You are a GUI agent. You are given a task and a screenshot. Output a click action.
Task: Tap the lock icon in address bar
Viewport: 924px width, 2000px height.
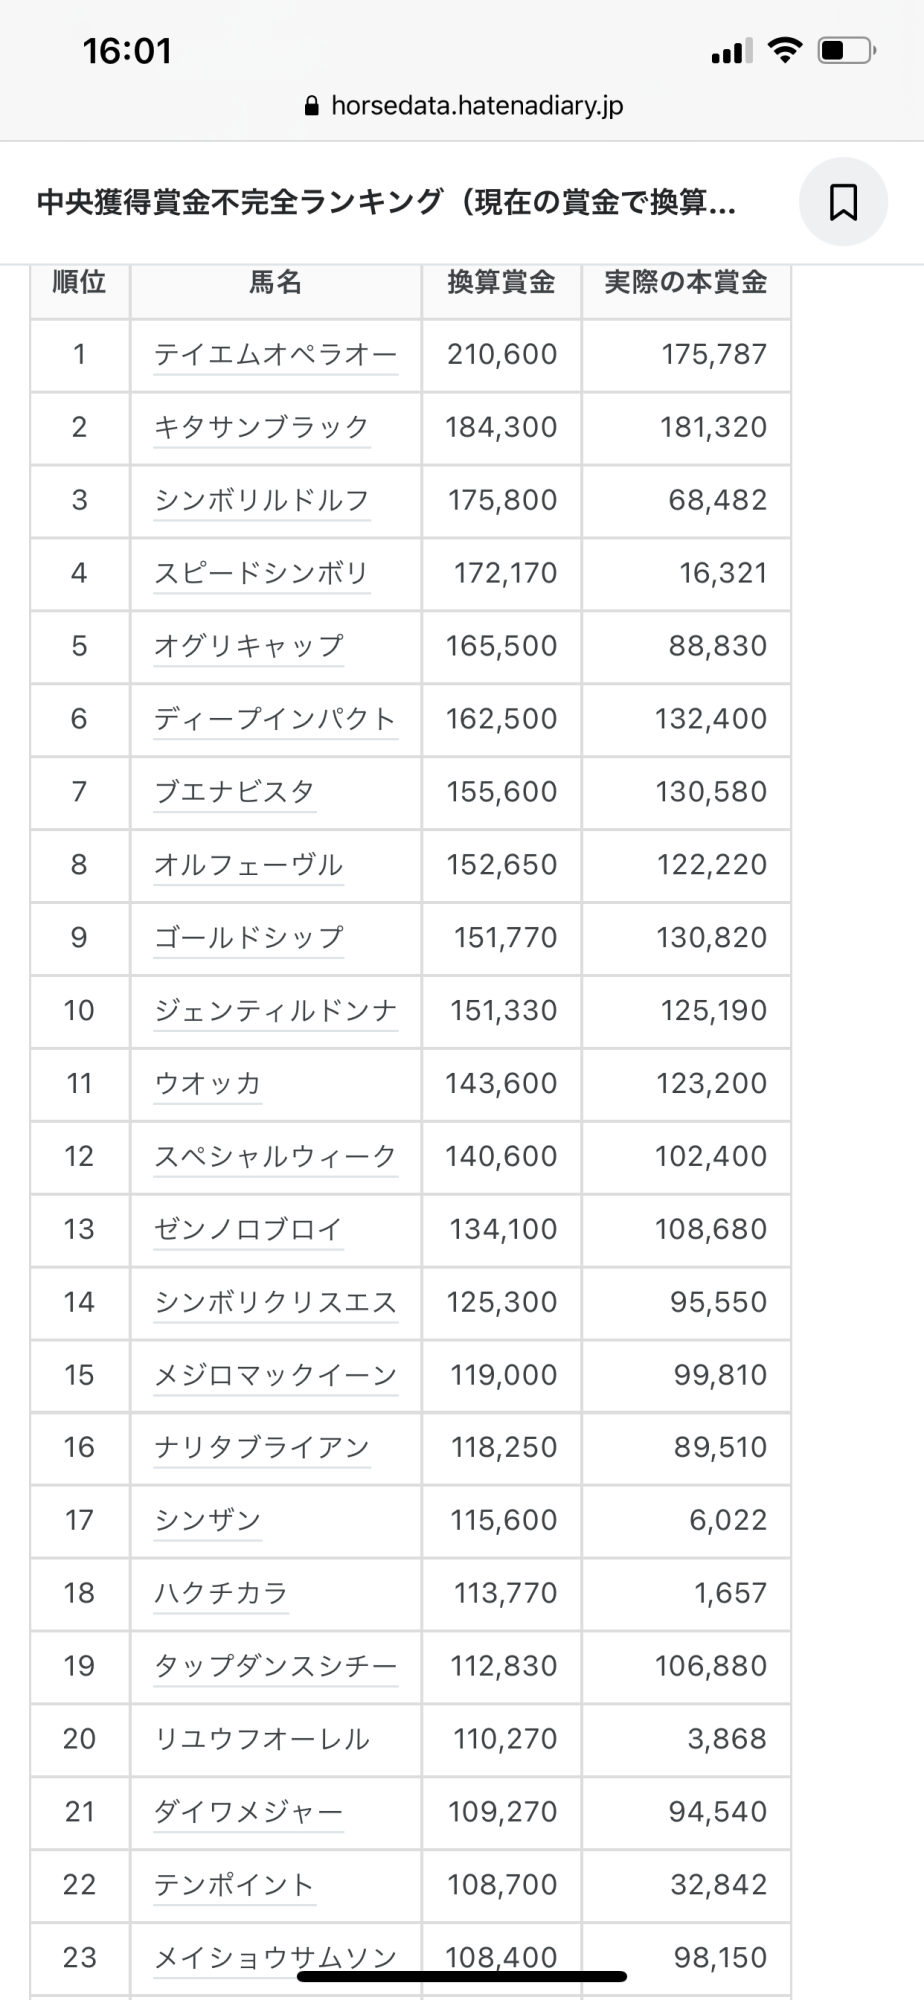pos(311,106)
